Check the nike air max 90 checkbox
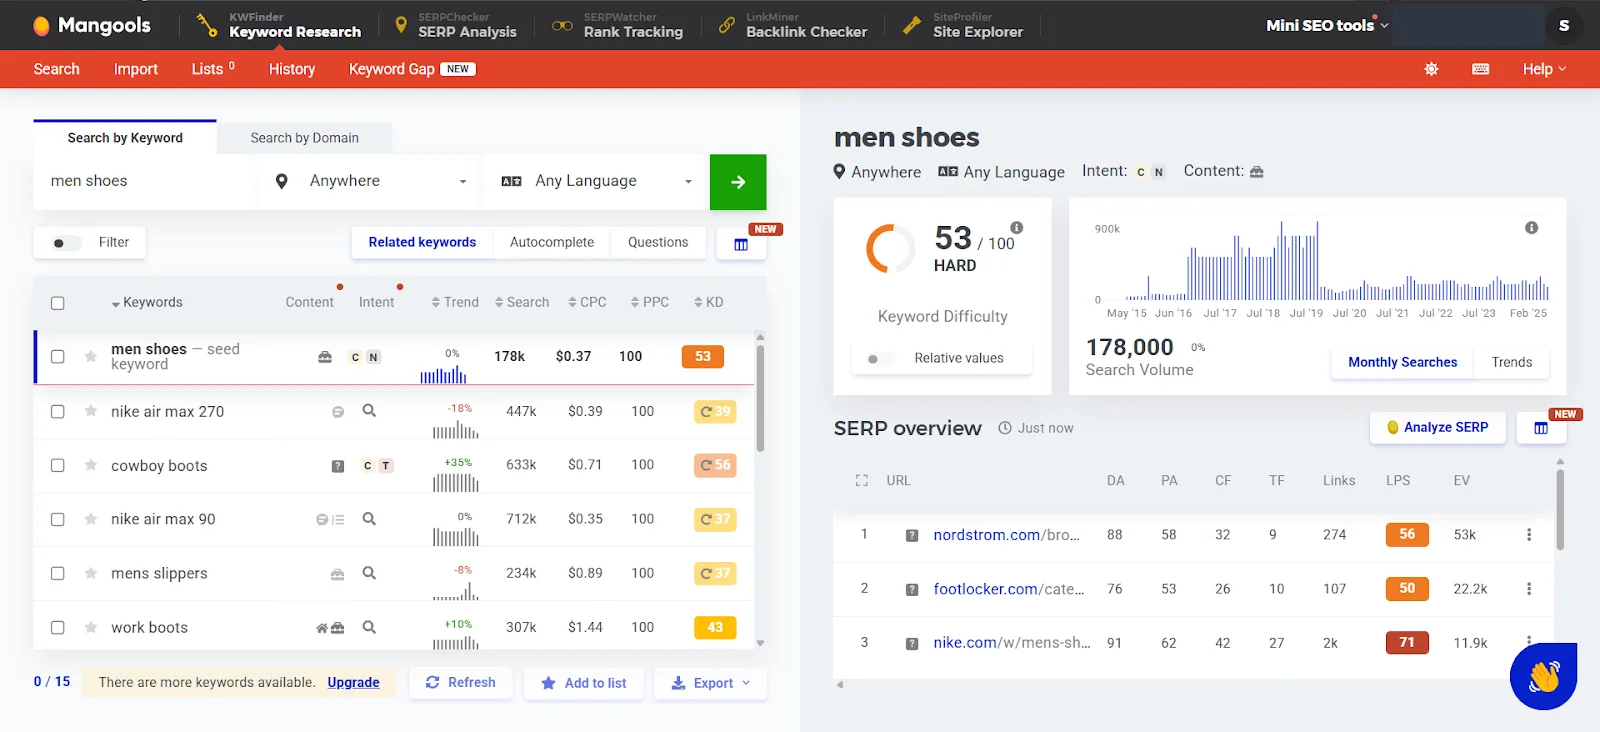Image resolution: width=1600 pixels, height=732 pixels. click(58, 519)
